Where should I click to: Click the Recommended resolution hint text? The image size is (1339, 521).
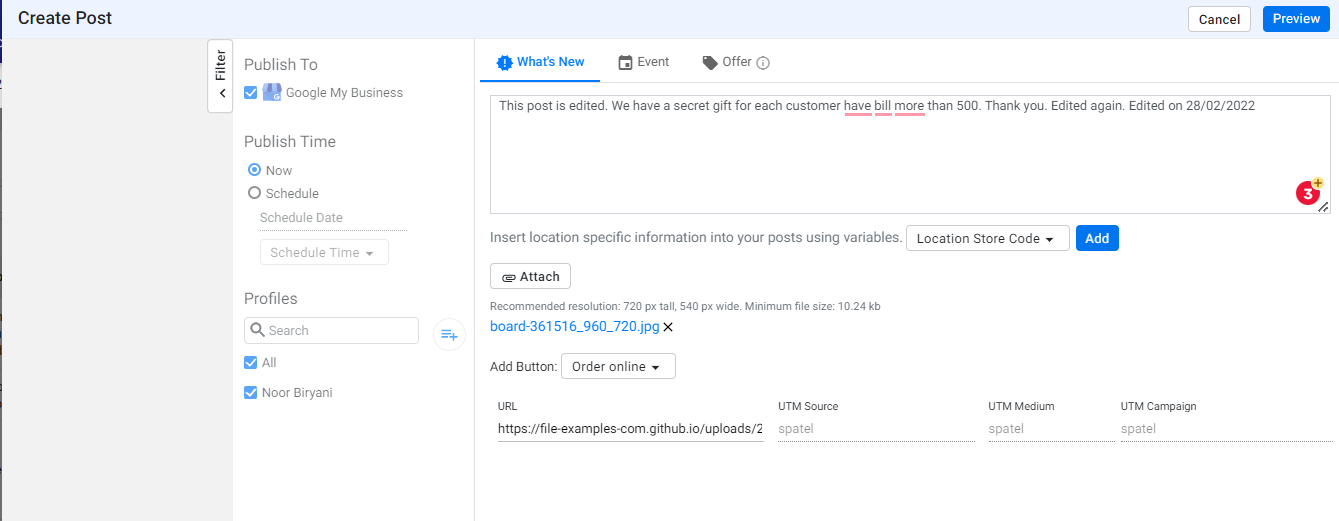pos(685,306)
